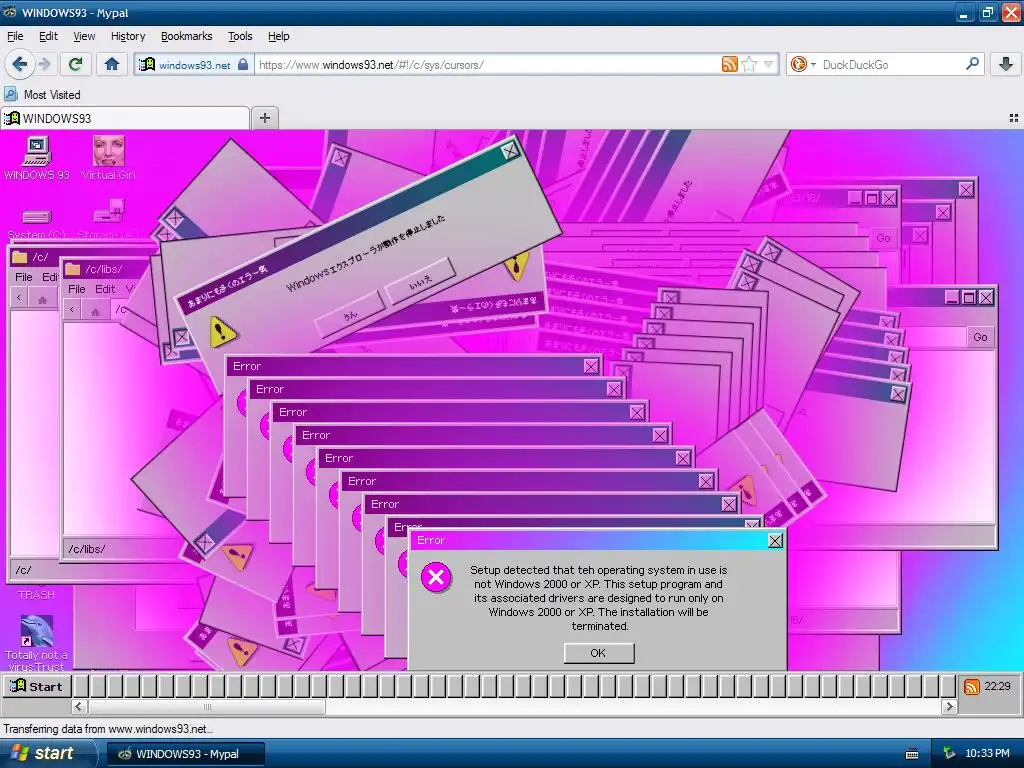The image size is (1024, 768).
Task: Open Edit menu in /c/libs/ window
Action: coord(104,289)
